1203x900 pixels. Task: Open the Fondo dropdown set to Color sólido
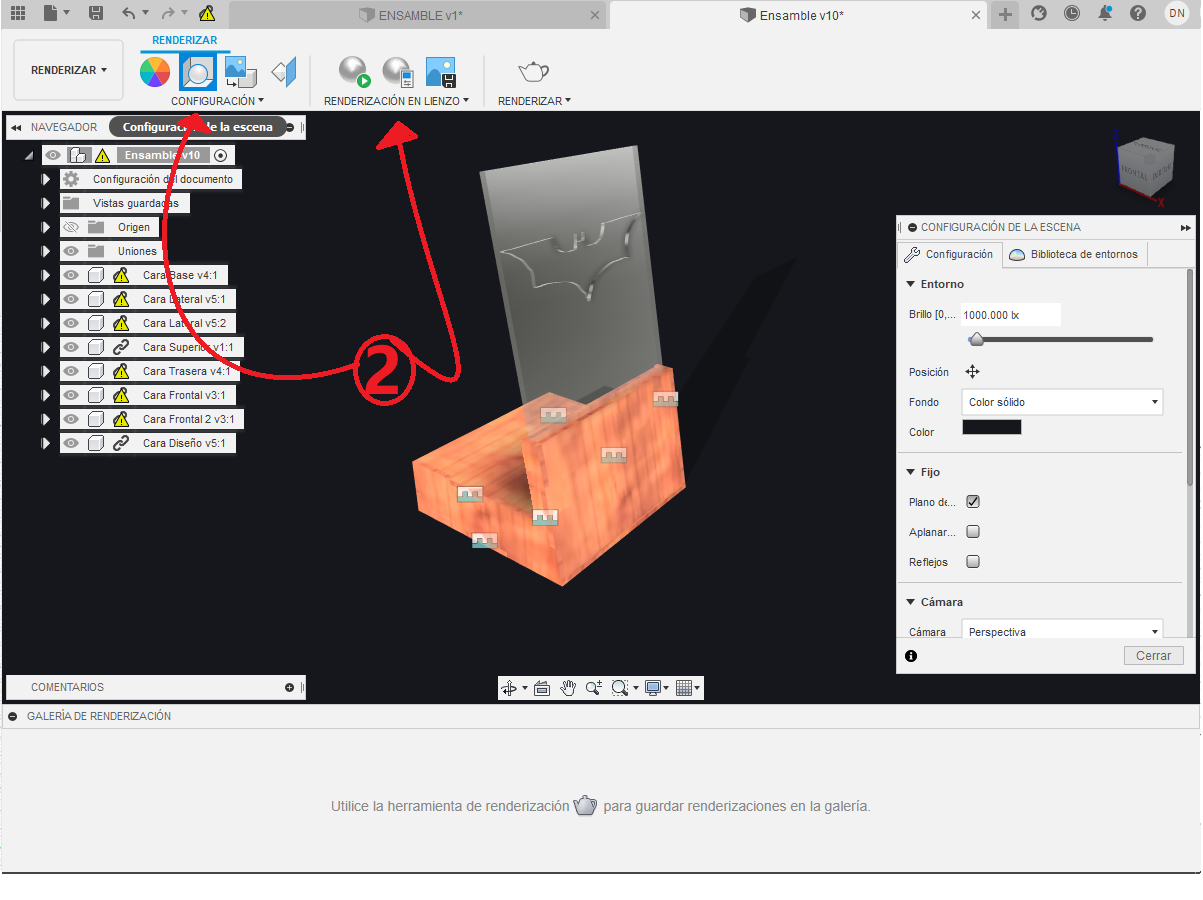coord(1062,402)
